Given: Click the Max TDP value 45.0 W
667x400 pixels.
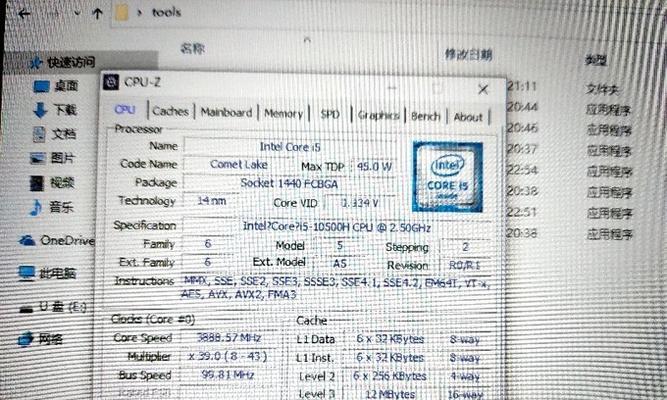Looking at the screenshot, I should (374, 166).
